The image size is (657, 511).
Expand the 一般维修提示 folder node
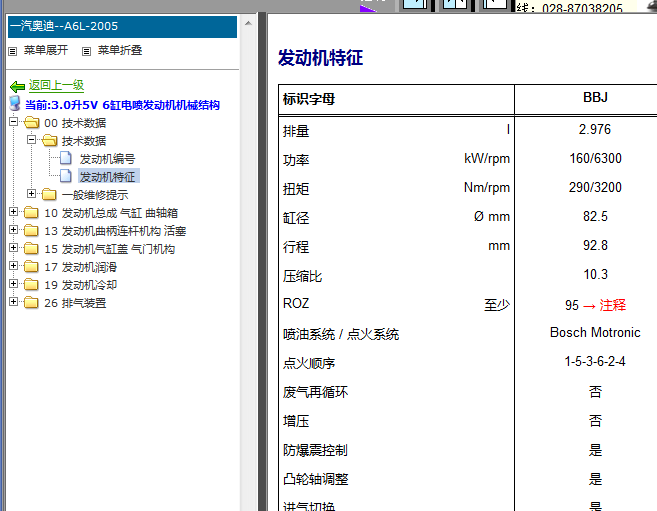[x=31, y=194]
